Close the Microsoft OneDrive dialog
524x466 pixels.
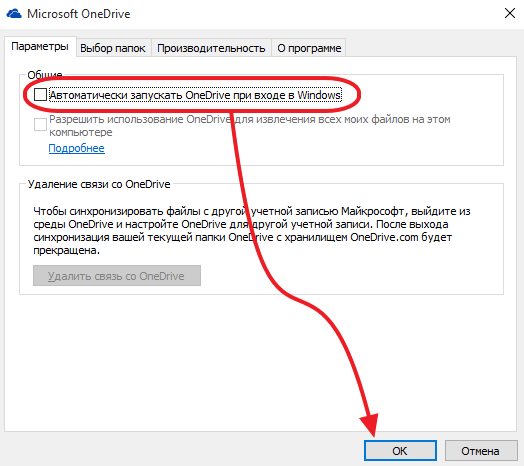[x=510, y=13]
